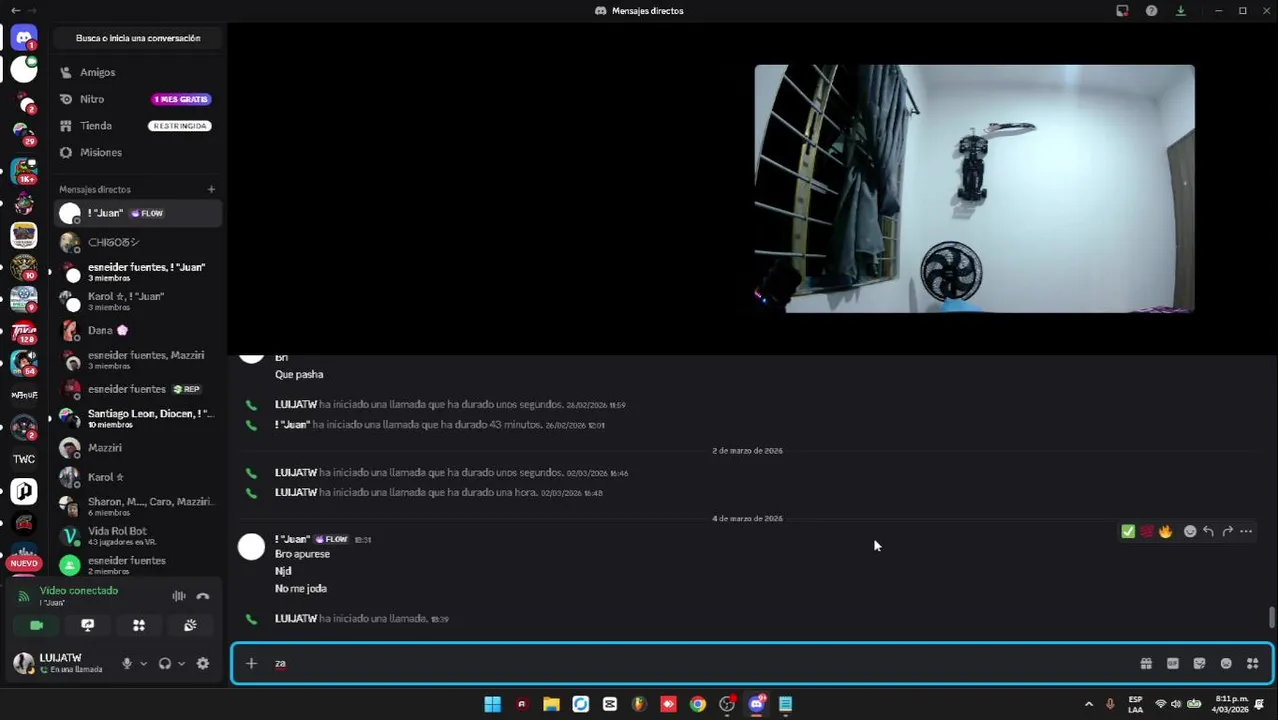This screenshot has width=1278, height=720.
Task: Expand microphone input options arrow
Action: (x=143, y=663)
